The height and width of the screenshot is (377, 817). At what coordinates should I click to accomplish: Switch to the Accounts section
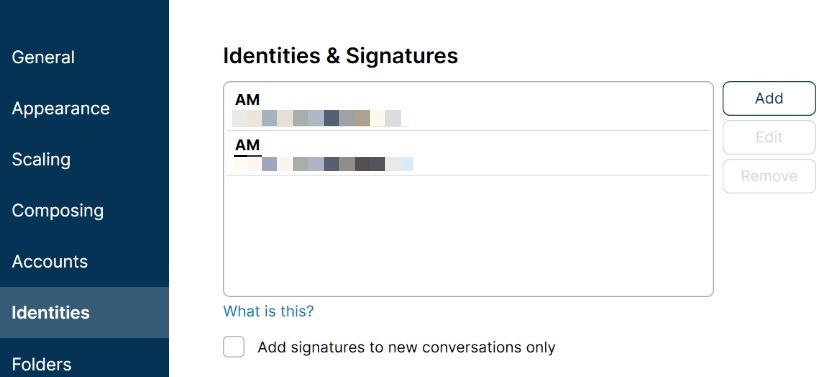pyautogui.click(x=49, y=261)
